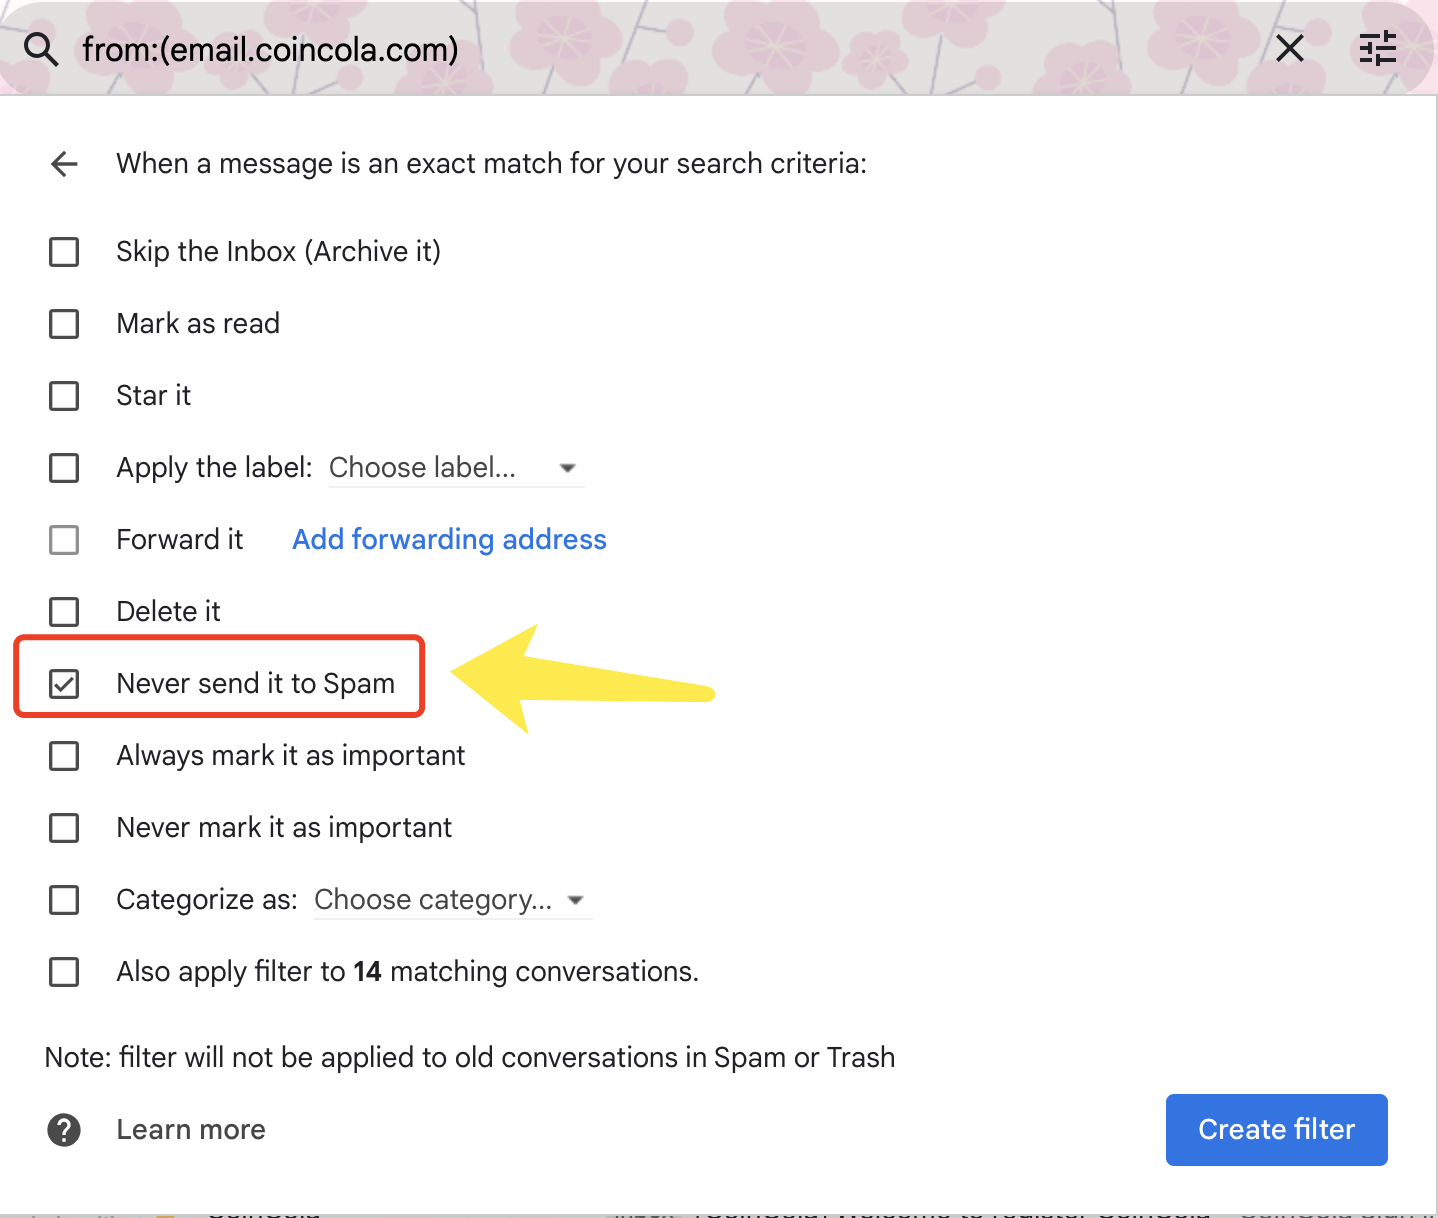Open search options sliders icon

[x=1377, y=48]
